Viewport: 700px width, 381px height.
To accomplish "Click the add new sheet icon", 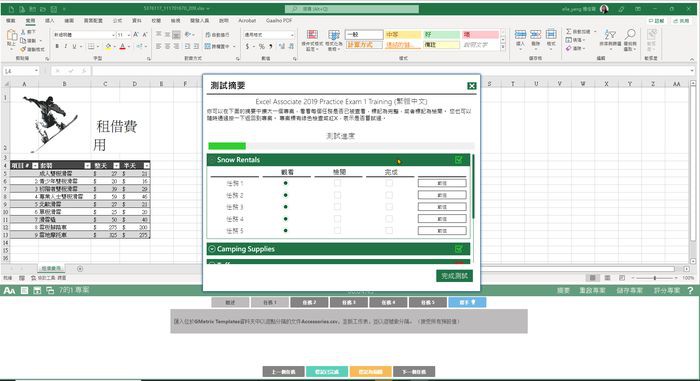I will tap(80, 268).
